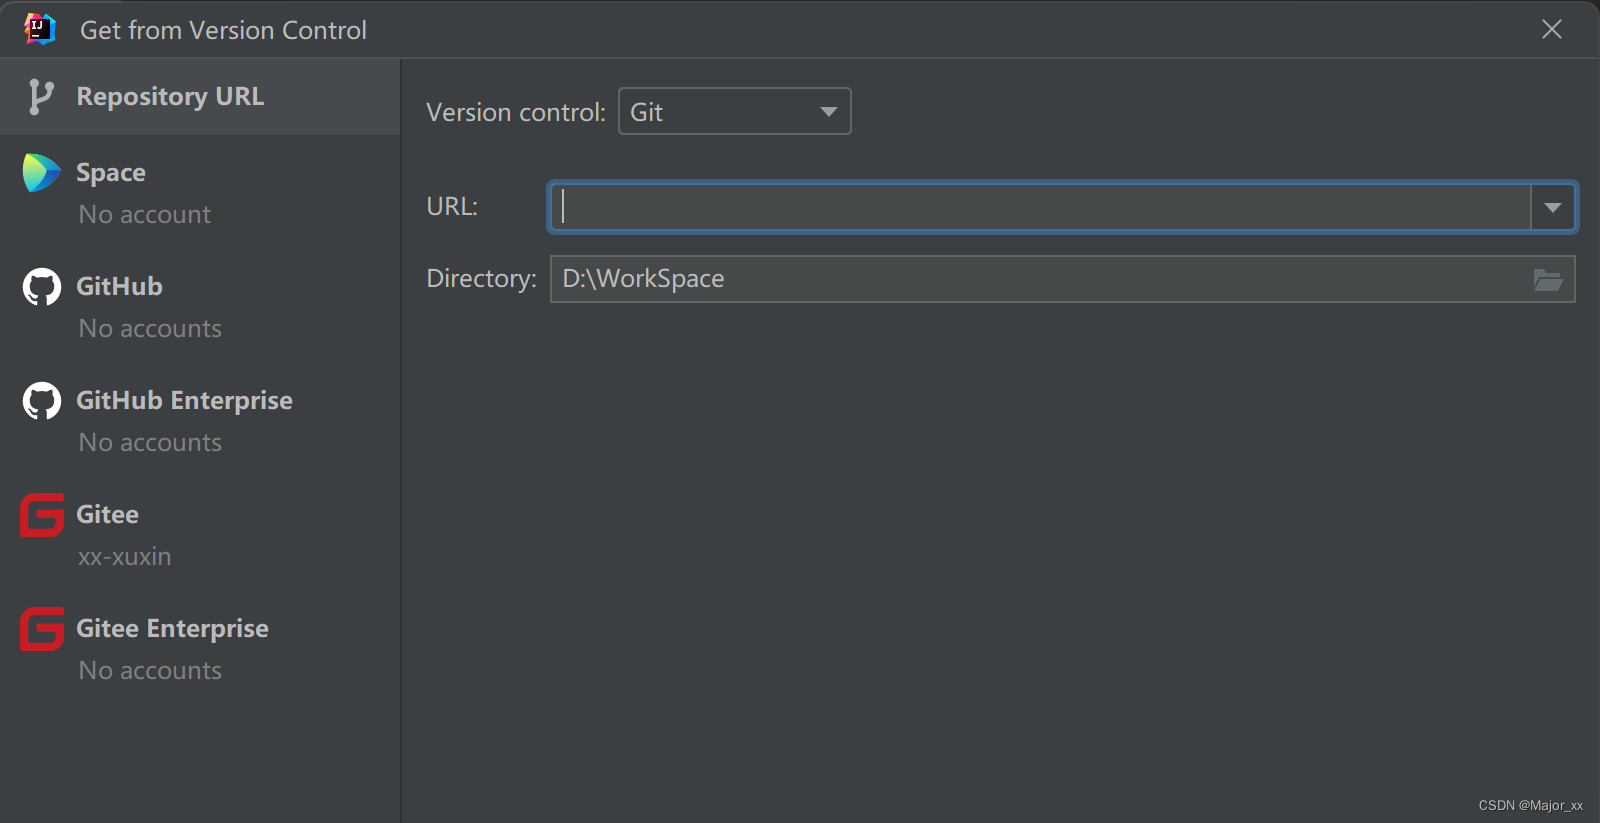Click the xx-xuxin Gitee account text
Screen dimensions: 1600x823
click(x=125, y=557)
